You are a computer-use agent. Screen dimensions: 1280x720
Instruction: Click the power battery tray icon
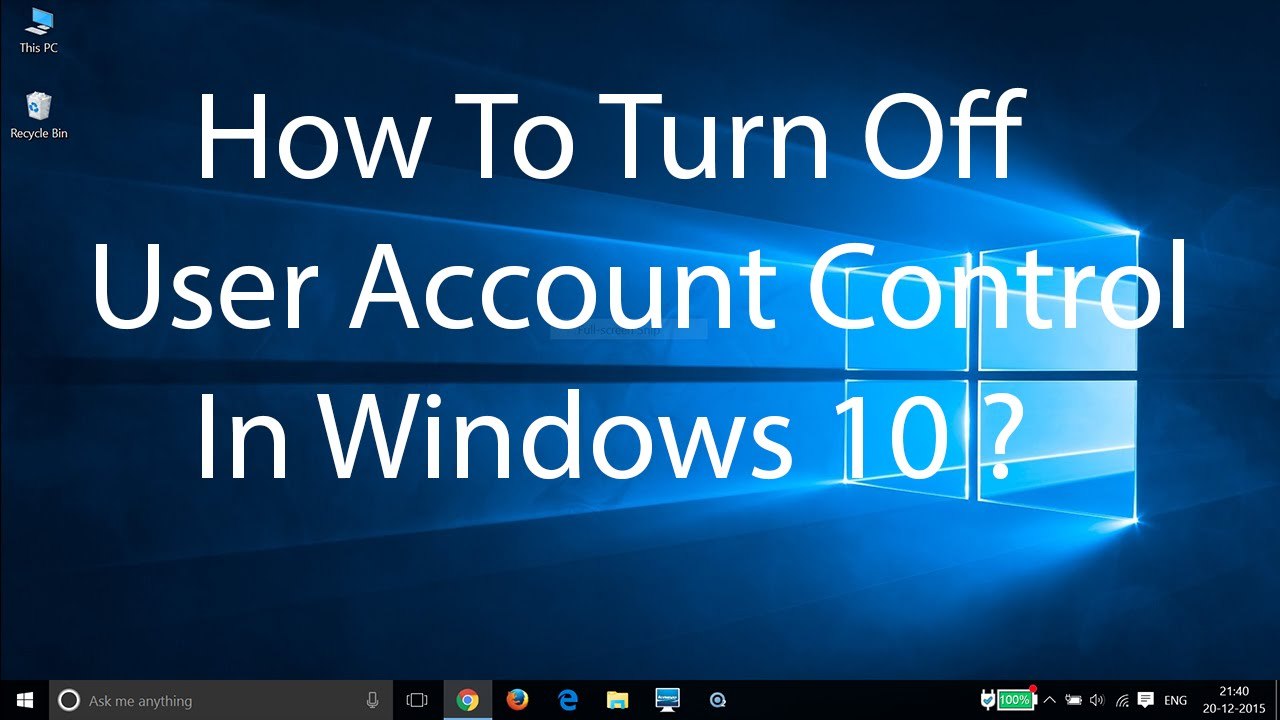[1073, 700]
